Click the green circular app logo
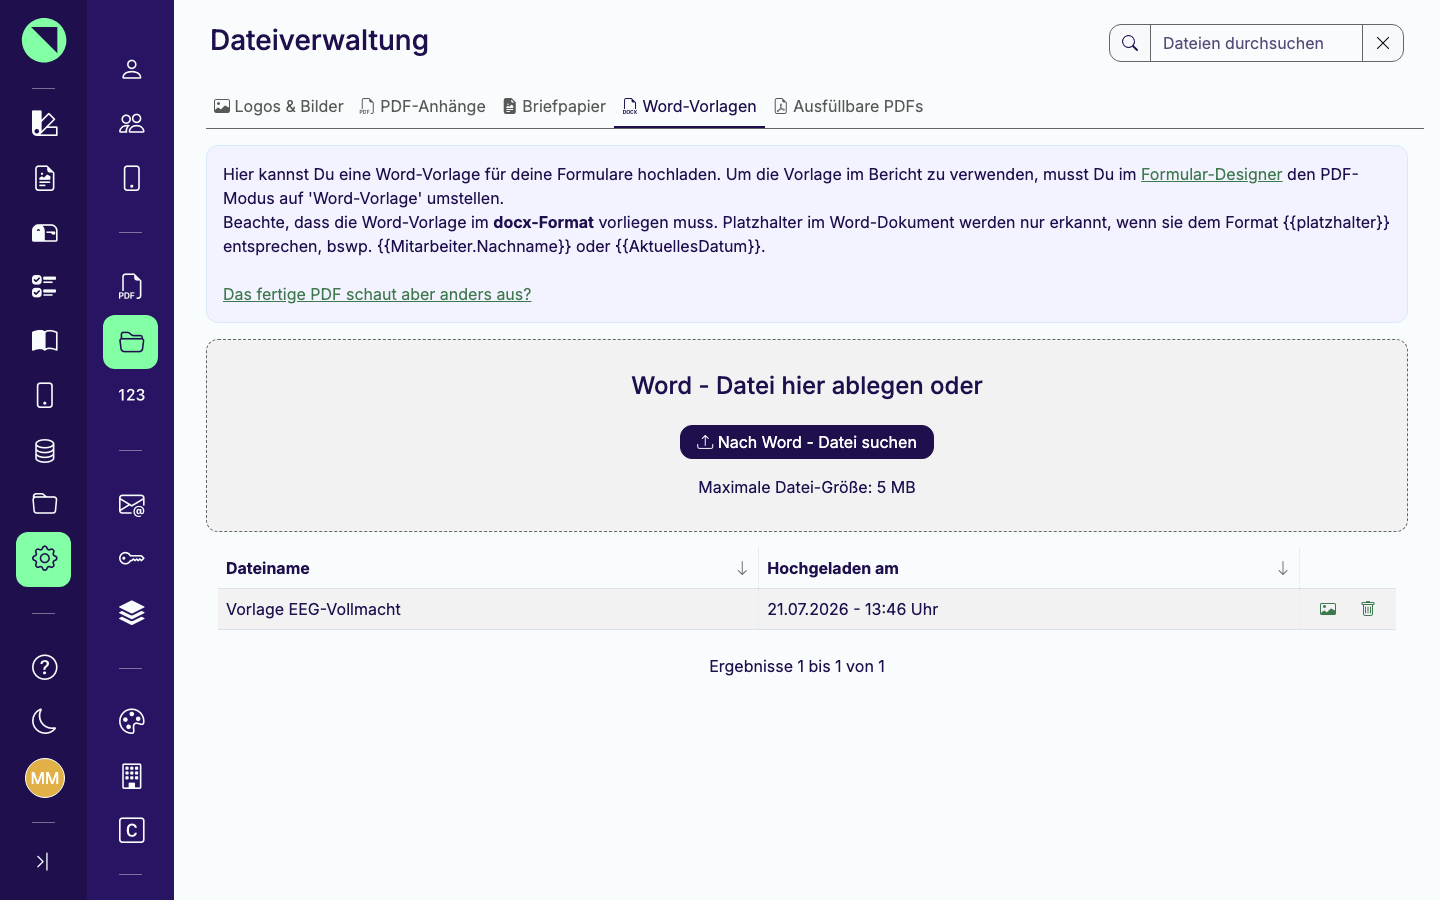Viewport: 1440px width, 900px height. tap(44, 40)
